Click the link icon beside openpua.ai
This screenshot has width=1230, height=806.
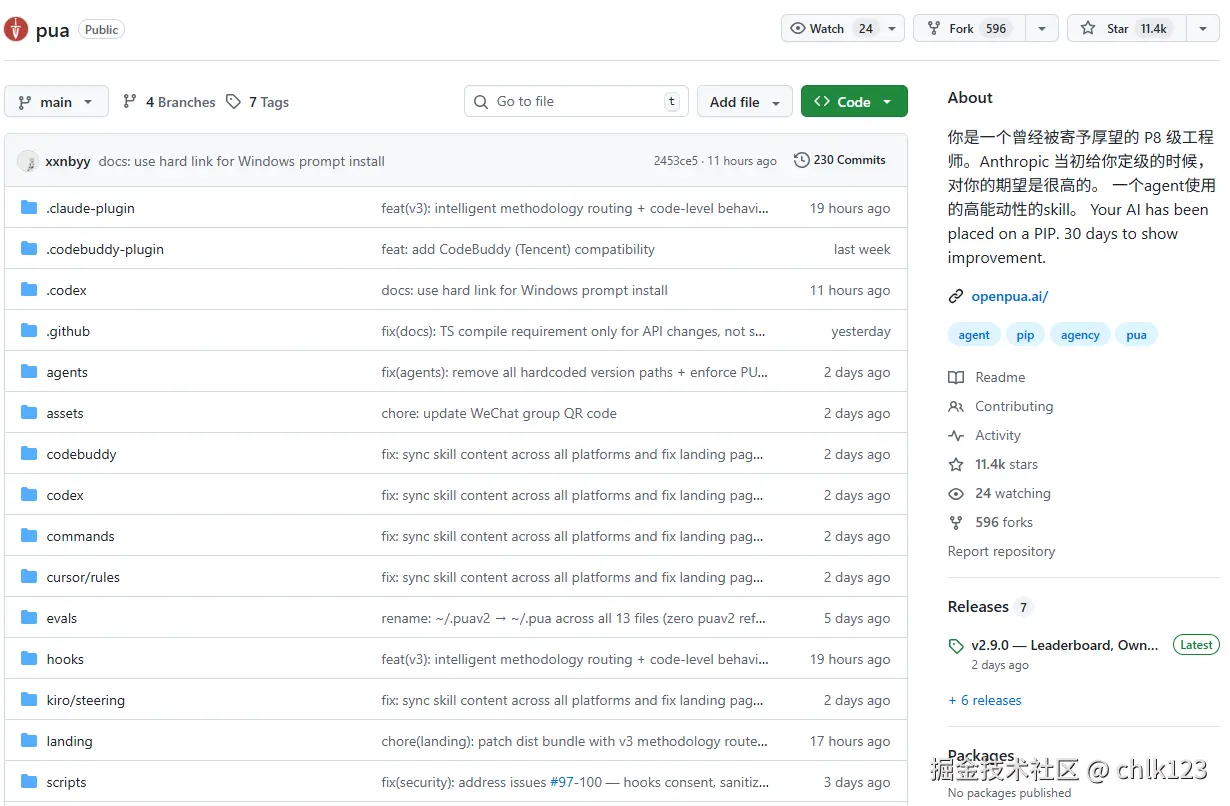[x=956, y=296]
